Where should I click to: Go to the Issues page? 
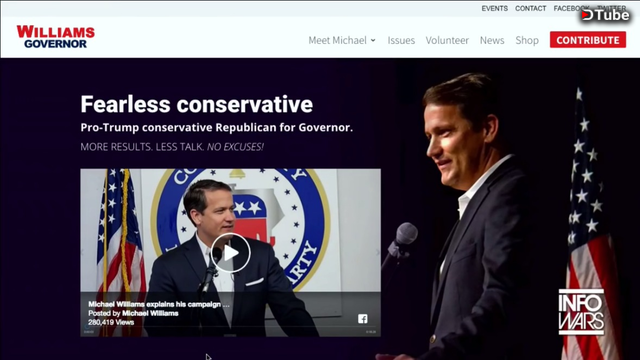(401, 40)
